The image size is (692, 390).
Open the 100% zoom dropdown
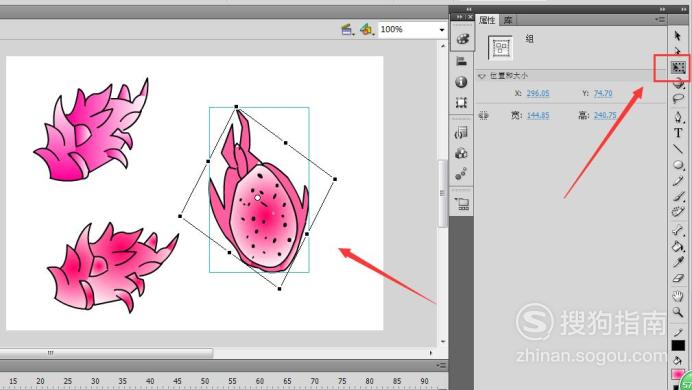coord(442,30)
